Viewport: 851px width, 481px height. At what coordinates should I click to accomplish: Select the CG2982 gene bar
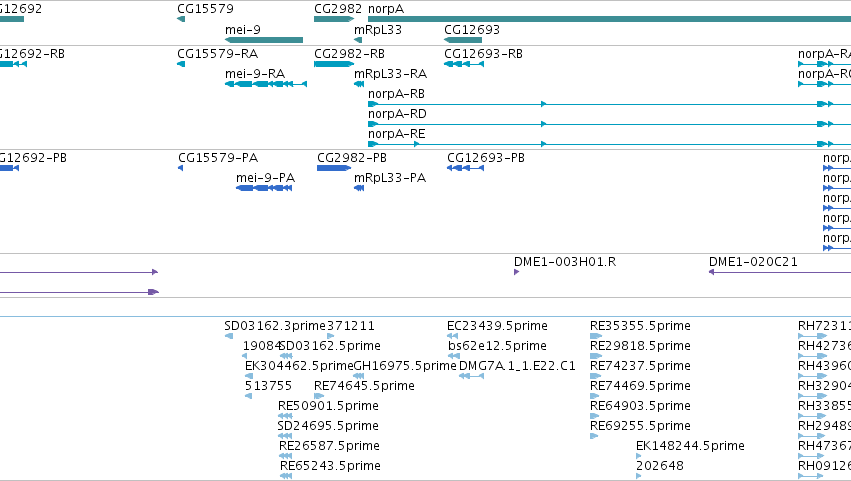(334, 20)
